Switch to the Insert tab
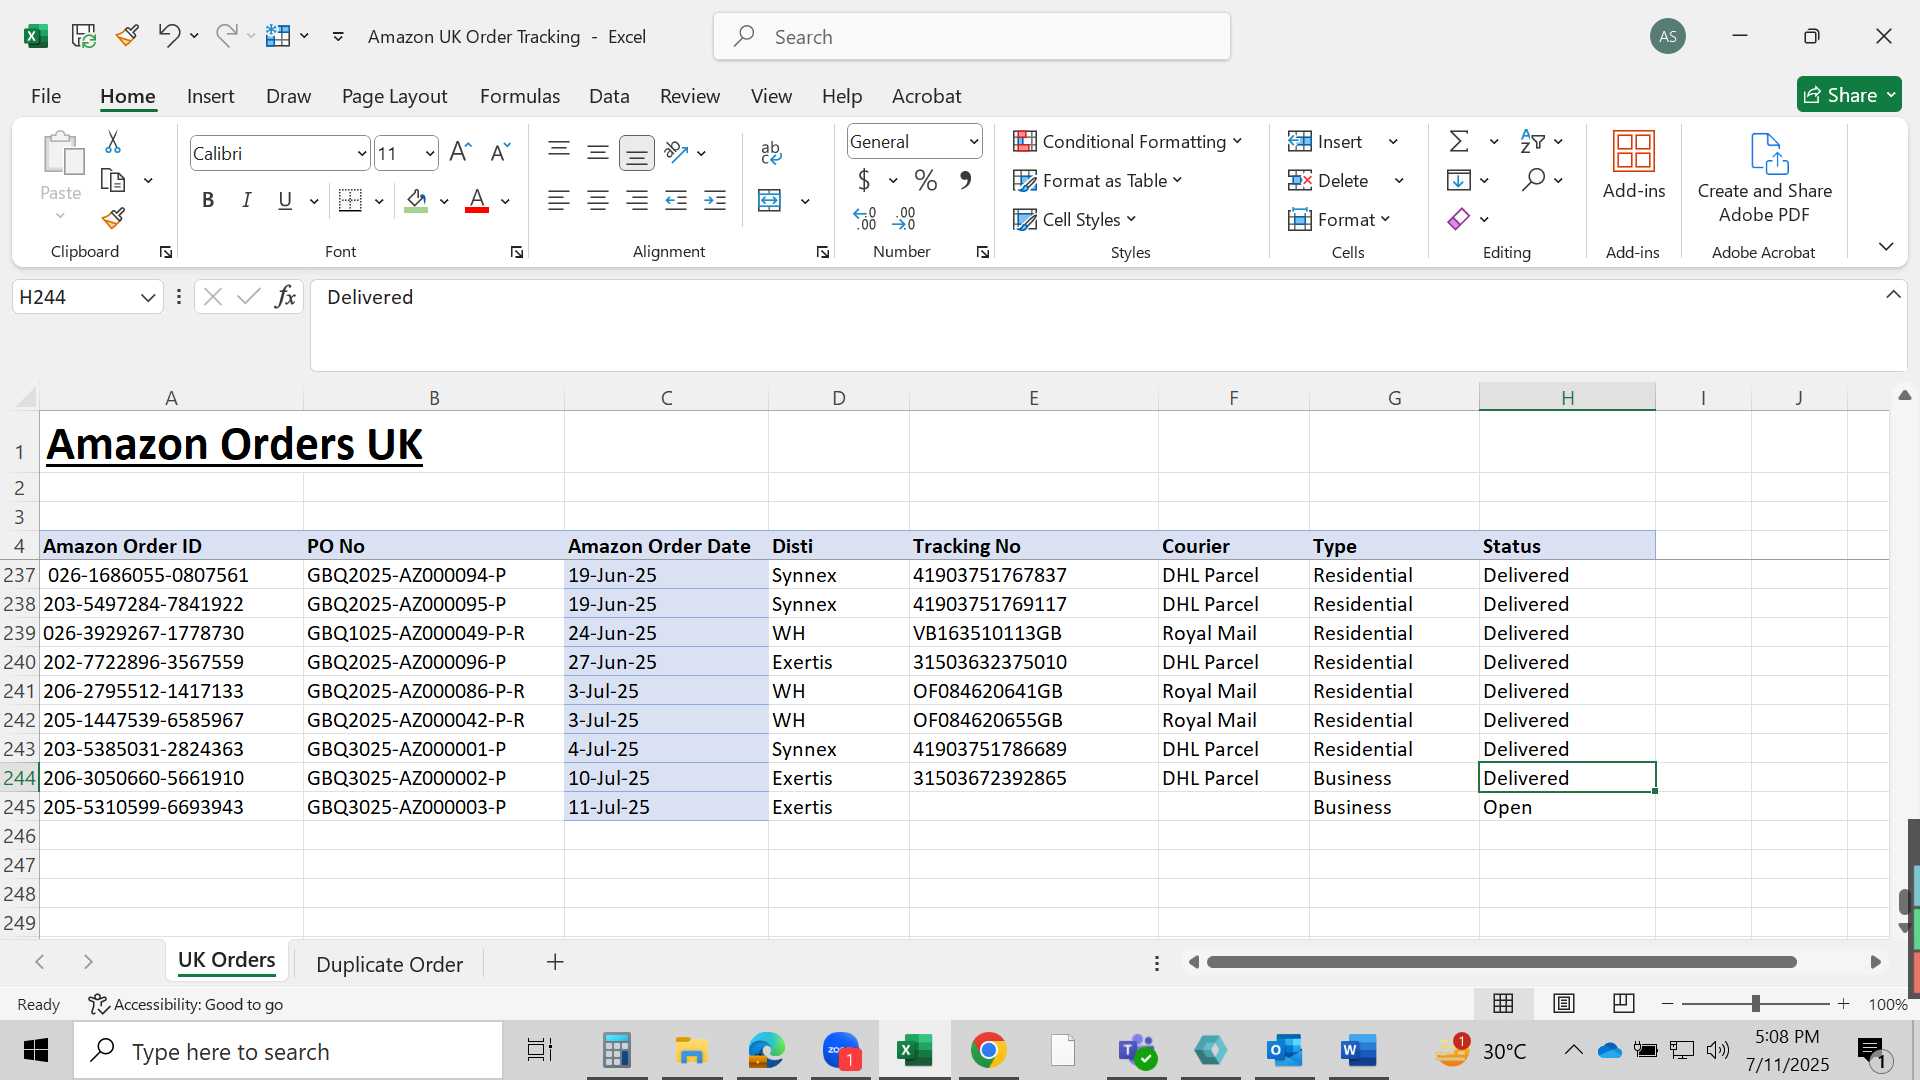1920x1080 pixels. (x=210, y=96)
